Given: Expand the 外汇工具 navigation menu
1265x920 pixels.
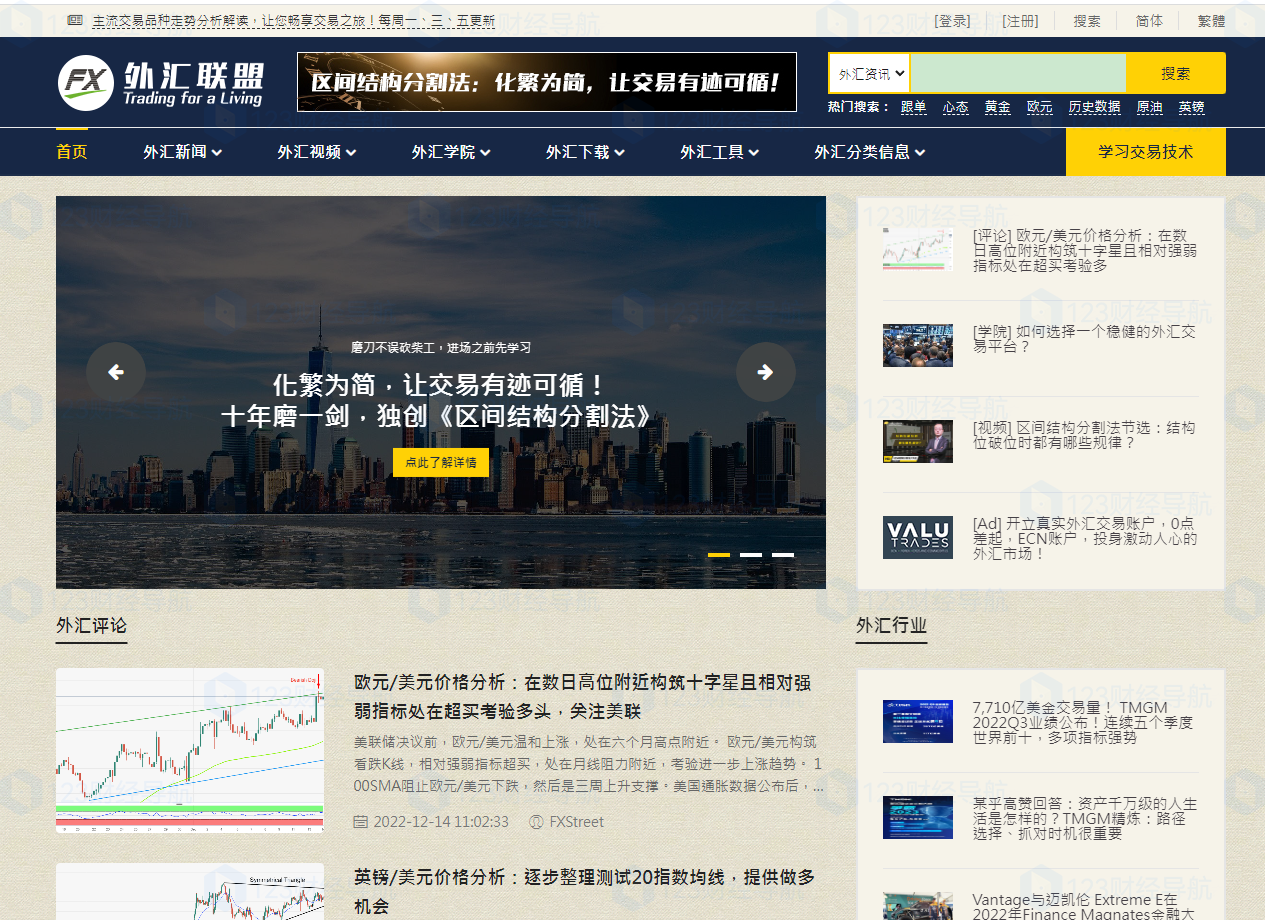Looking at the screenshot, I should [x=719, y=152].
